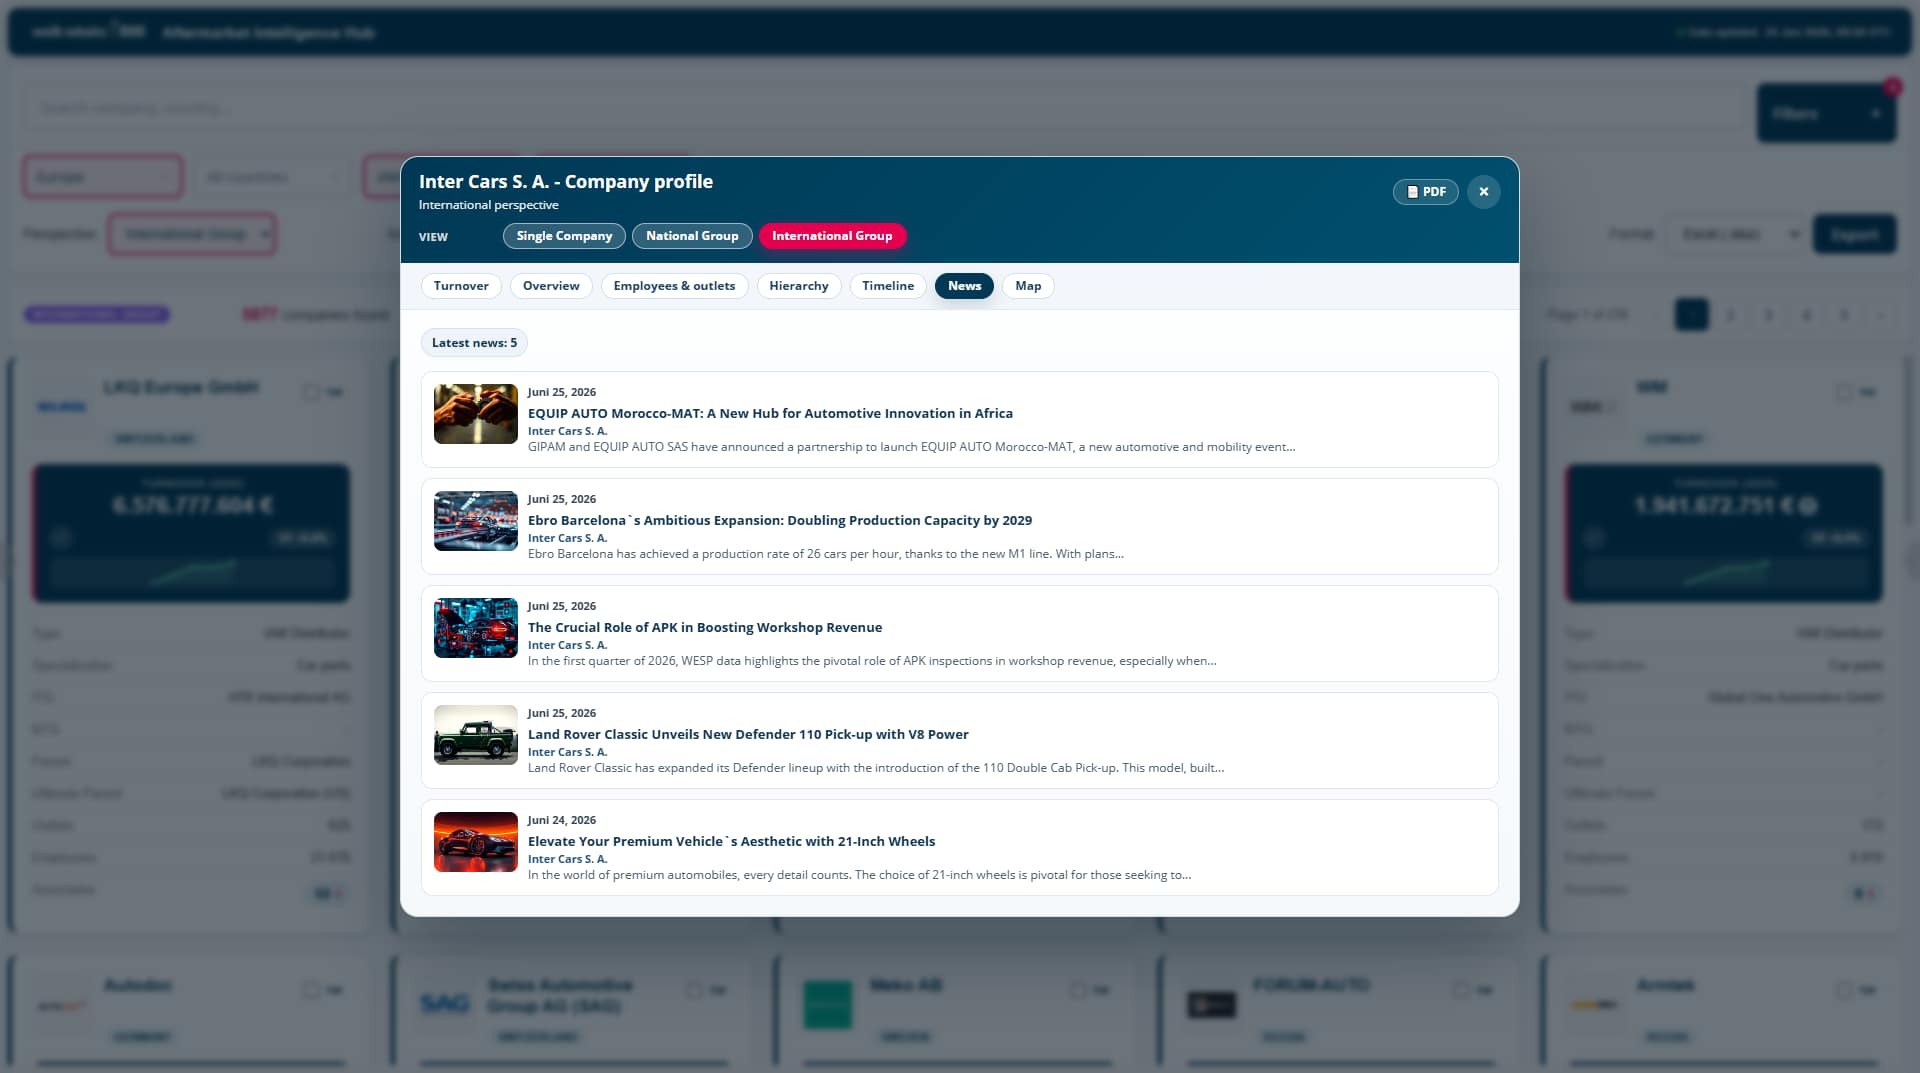The width and height of the screenshot is (1920, 1073).
Task: Tick the Swiss Automotive Group card checkbox
Action: [x=694, y=990]
